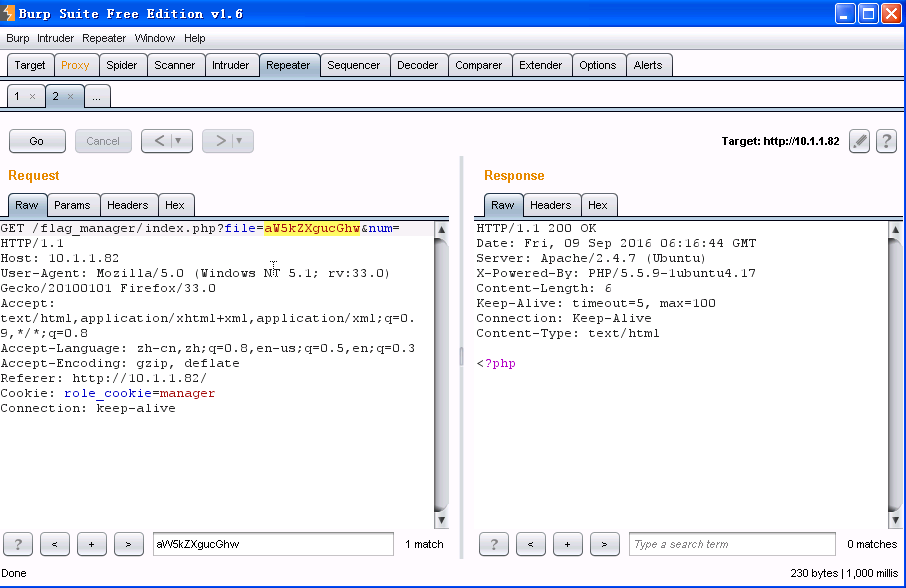Close Repeater tab 2

[70, 96]
